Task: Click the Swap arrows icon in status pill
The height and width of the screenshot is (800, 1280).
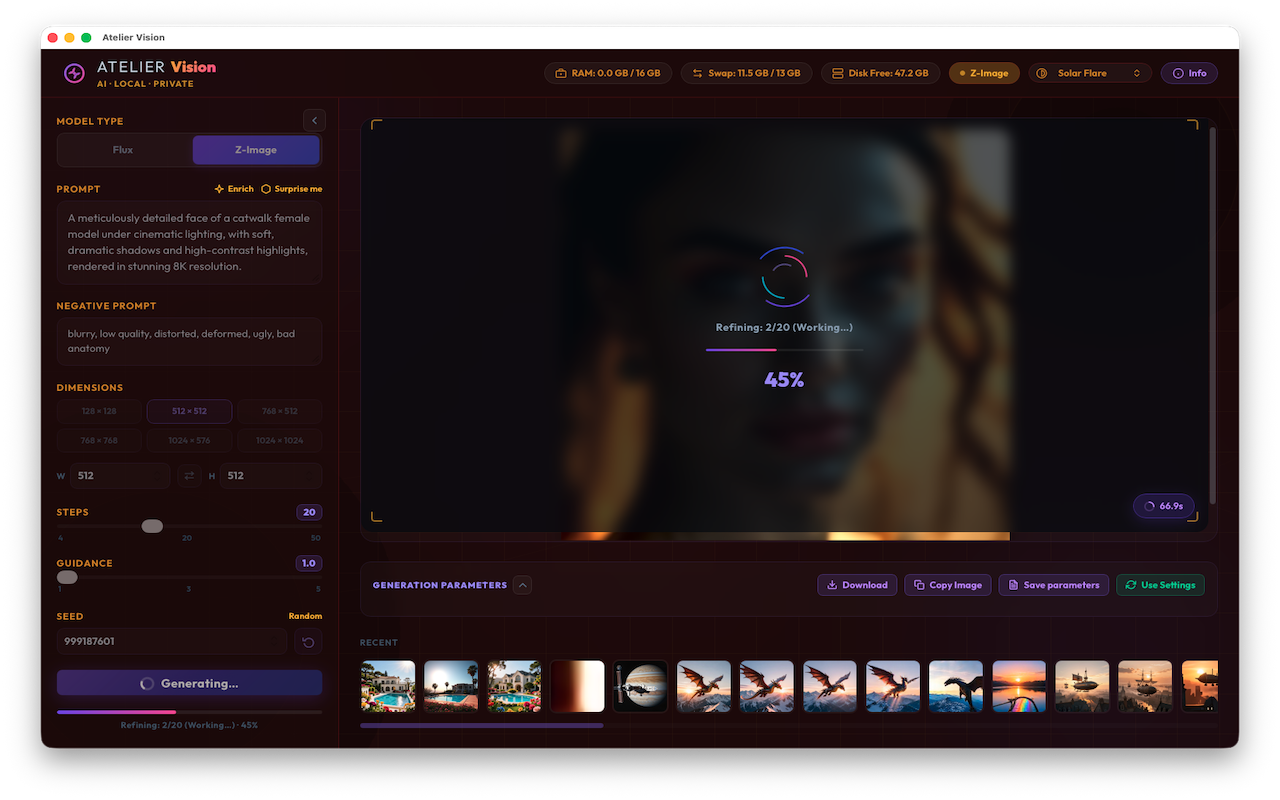Action: pyautogui.click(x=698, y=73)
